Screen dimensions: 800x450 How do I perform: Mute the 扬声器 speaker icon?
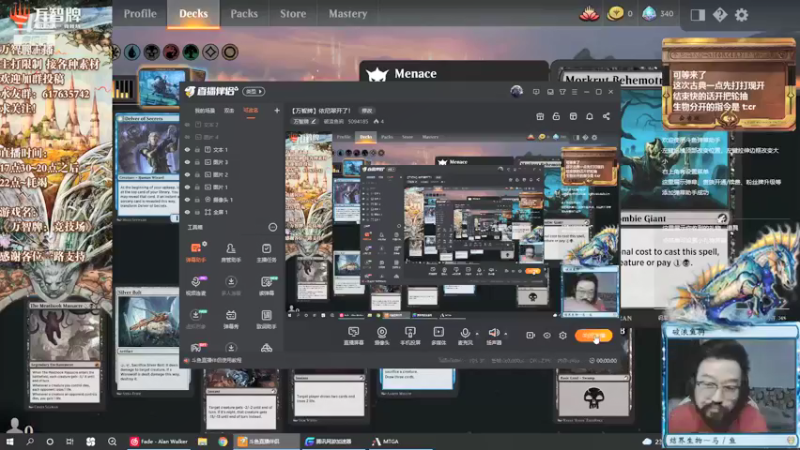tap(493, 333)
